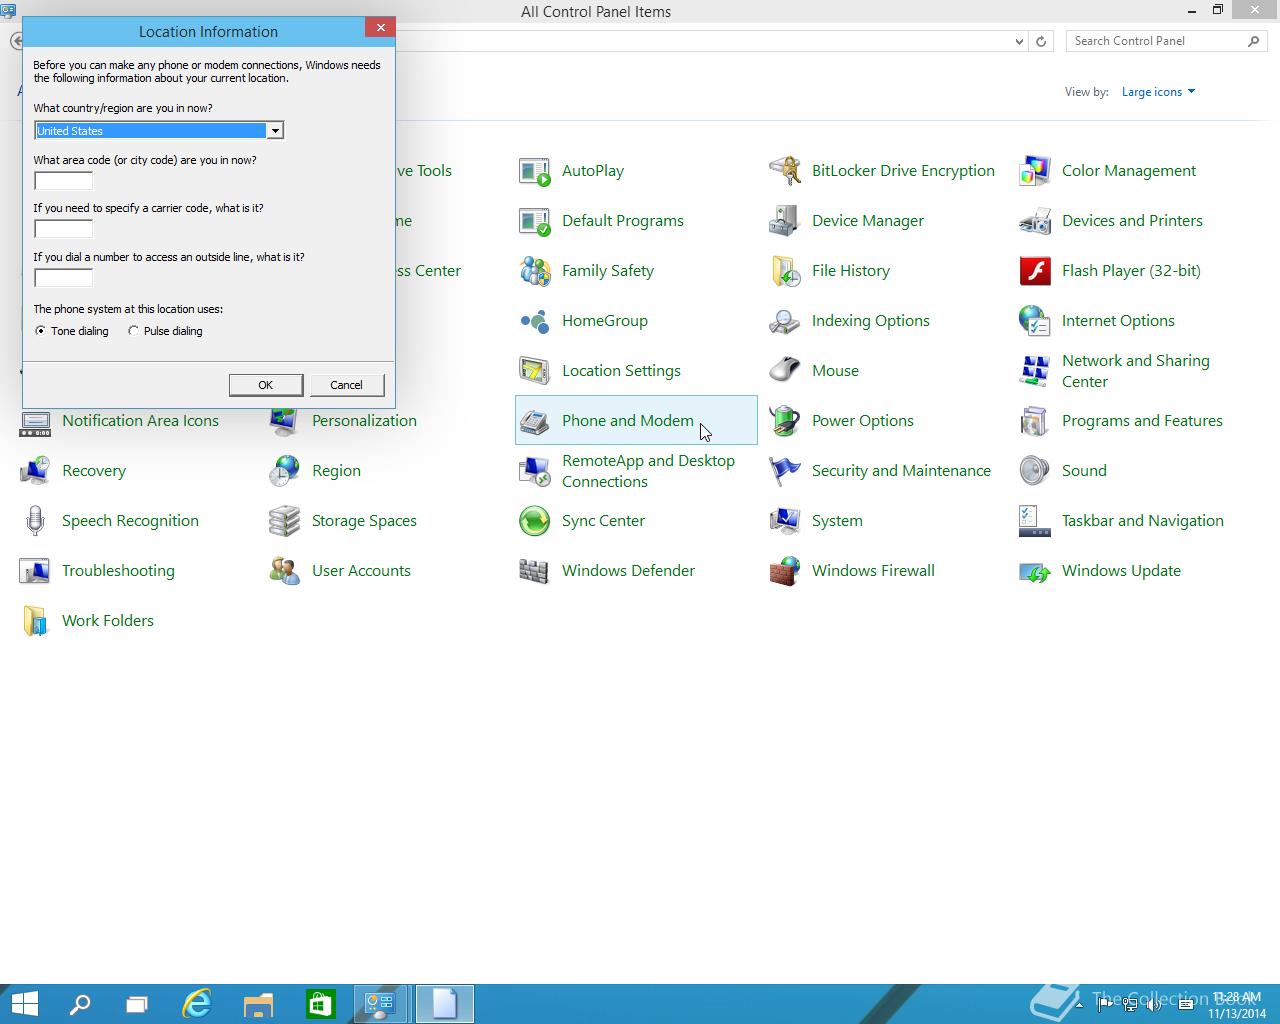
Task: Launch Internet Explorer from taskbar
Action: [197, 1004]
